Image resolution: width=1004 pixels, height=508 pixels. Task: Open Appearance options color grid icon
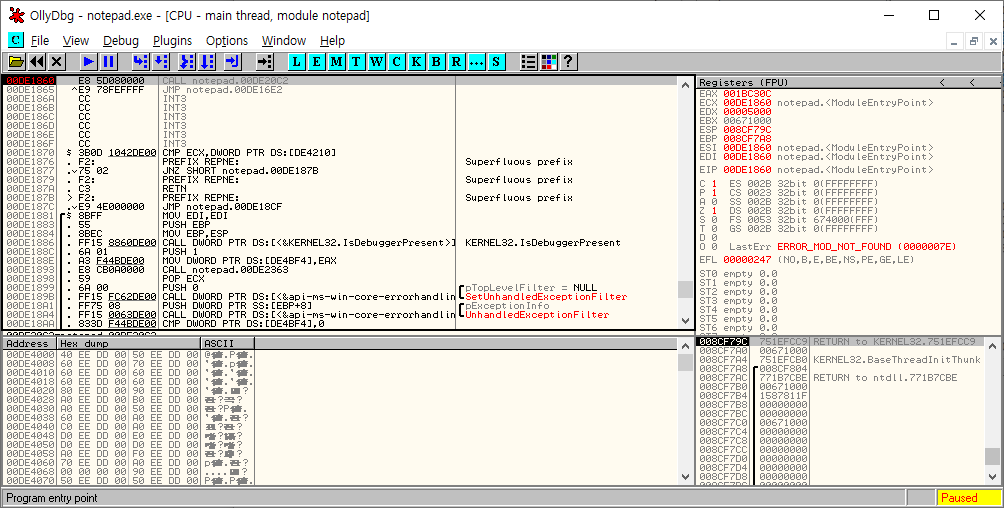click(548, 61)
